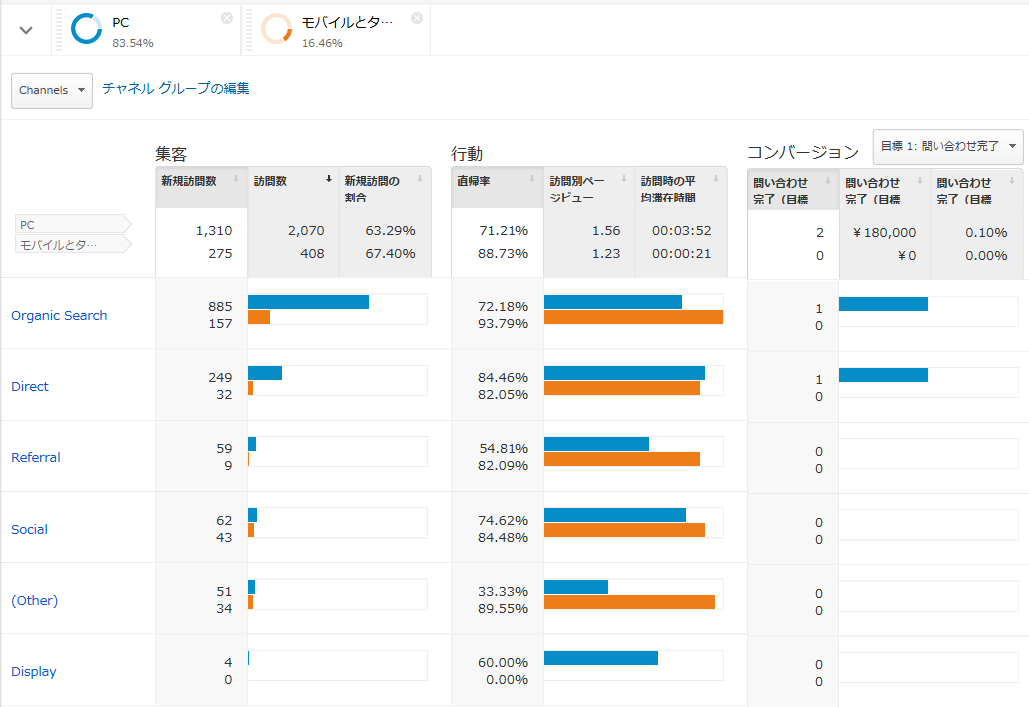Sort by 新規訪問の割合 column arrow

click(x=420, y=180)
